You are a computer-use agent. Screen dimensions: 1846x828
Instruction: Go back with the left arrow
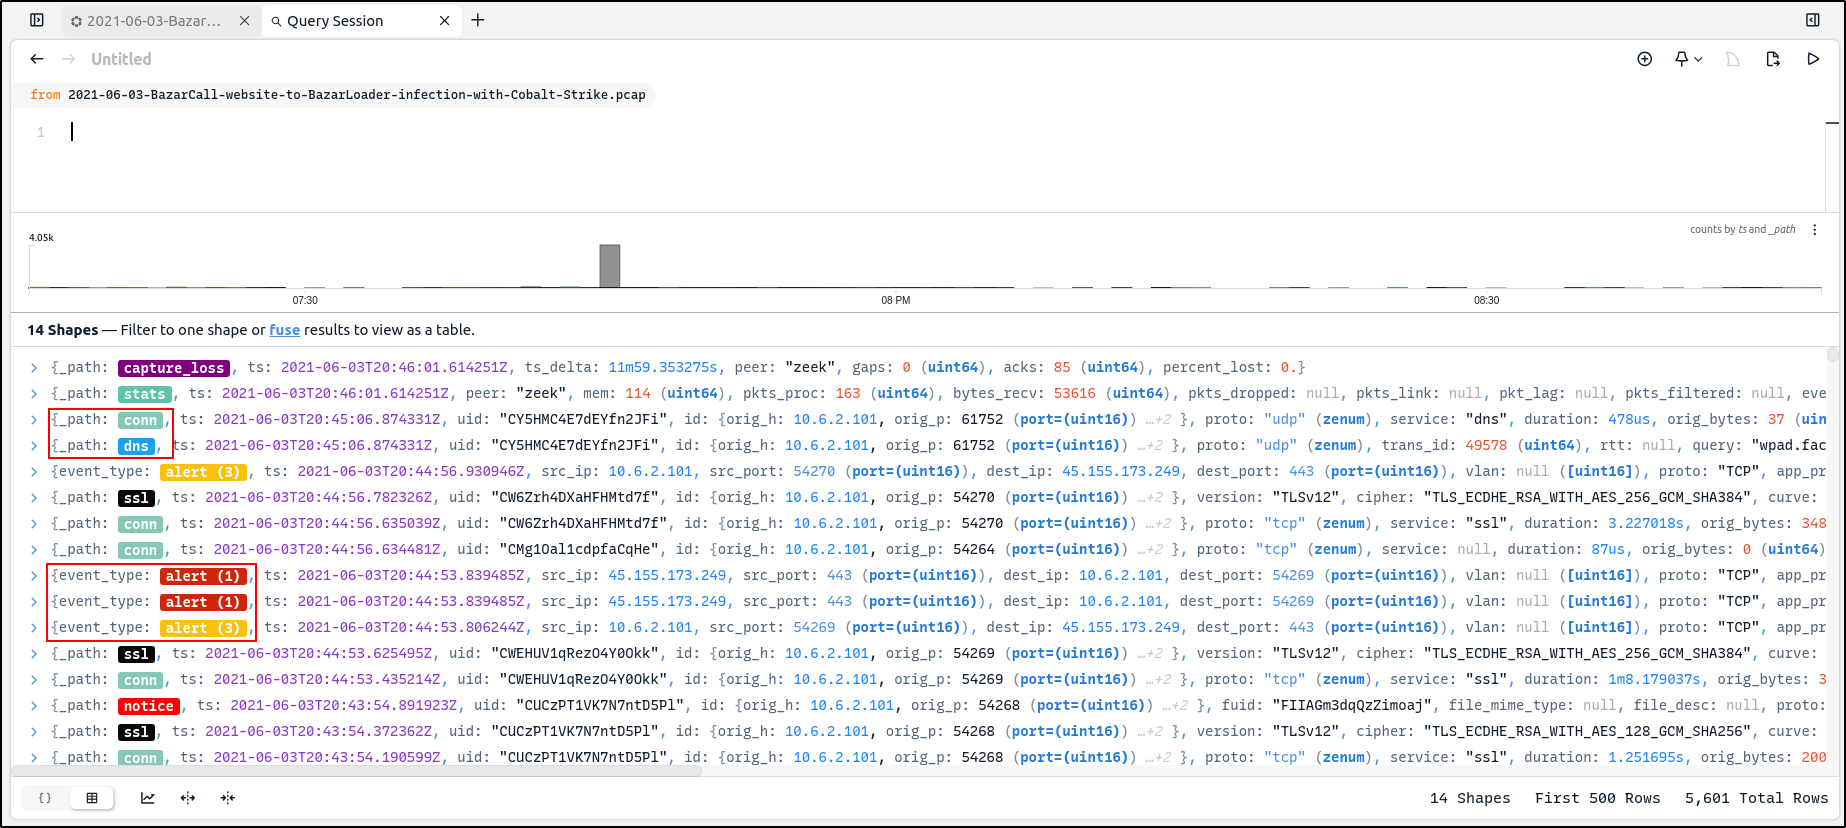pos(37,59)
